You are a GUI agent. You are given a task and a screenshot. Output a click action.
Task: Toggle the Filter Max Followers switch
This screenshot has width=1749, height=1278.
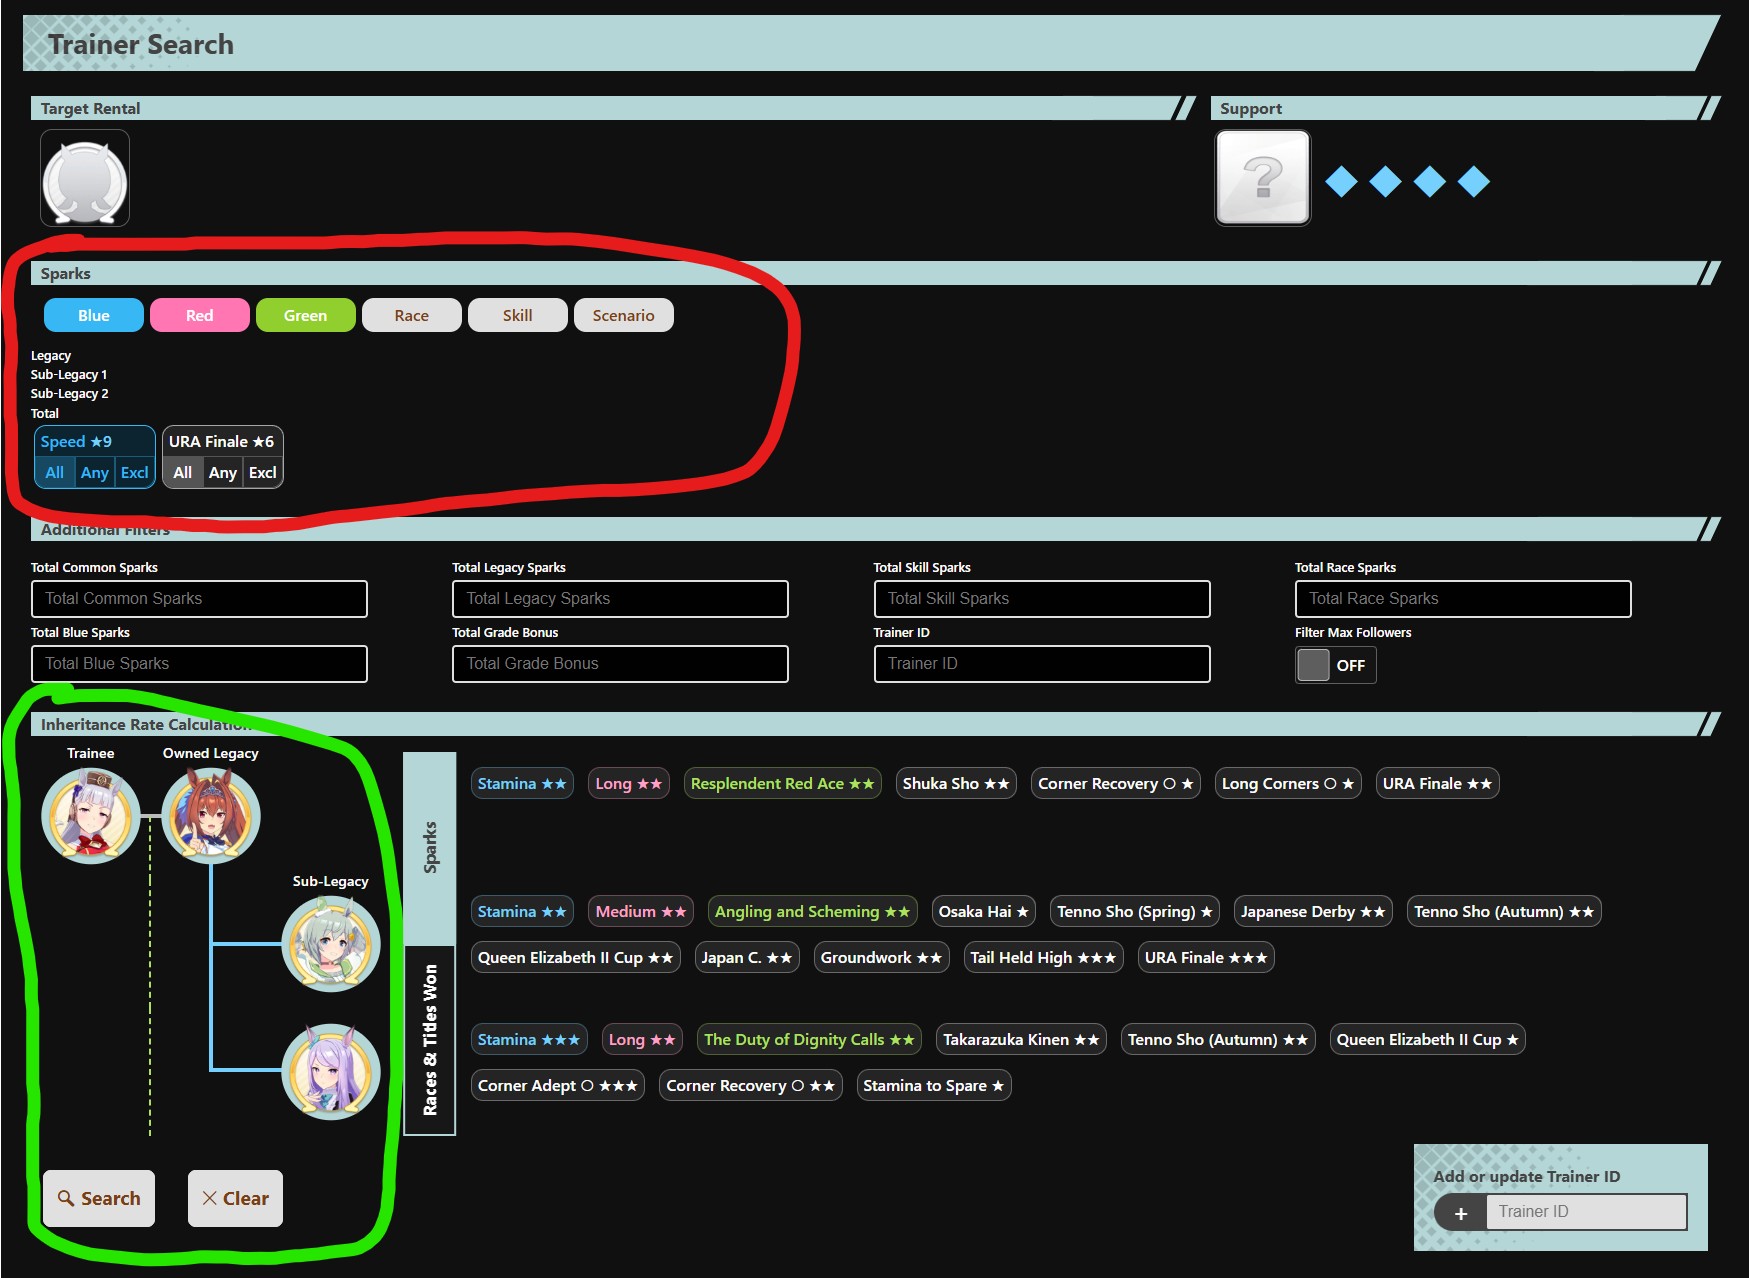[1335, 665]
